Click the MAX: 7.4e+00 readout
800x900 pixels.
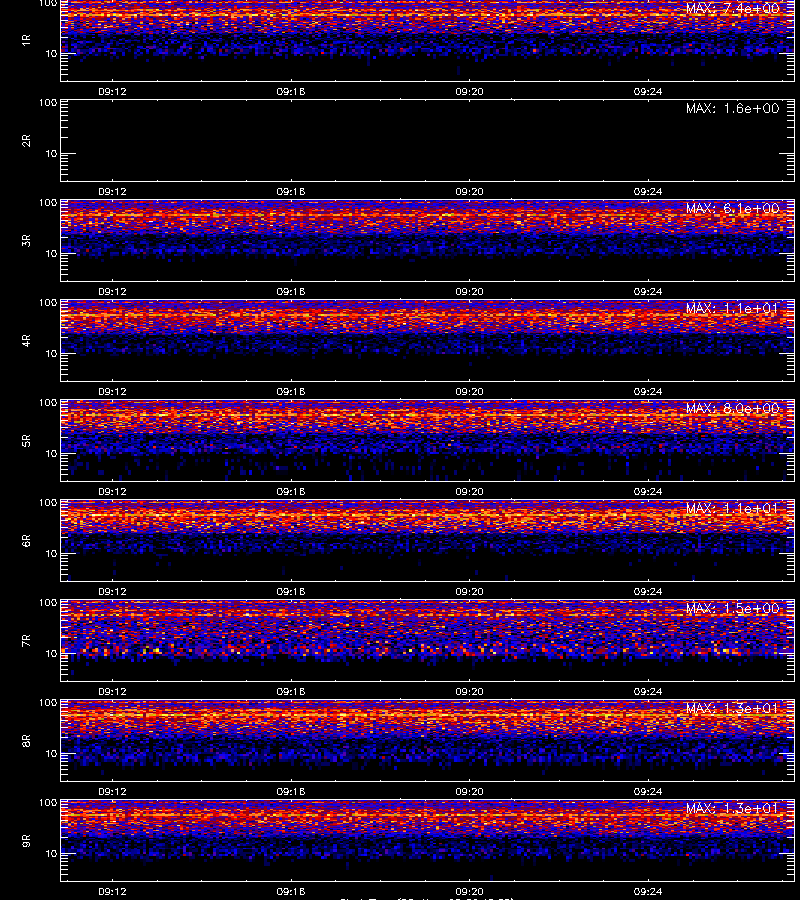tap(732, 9)
